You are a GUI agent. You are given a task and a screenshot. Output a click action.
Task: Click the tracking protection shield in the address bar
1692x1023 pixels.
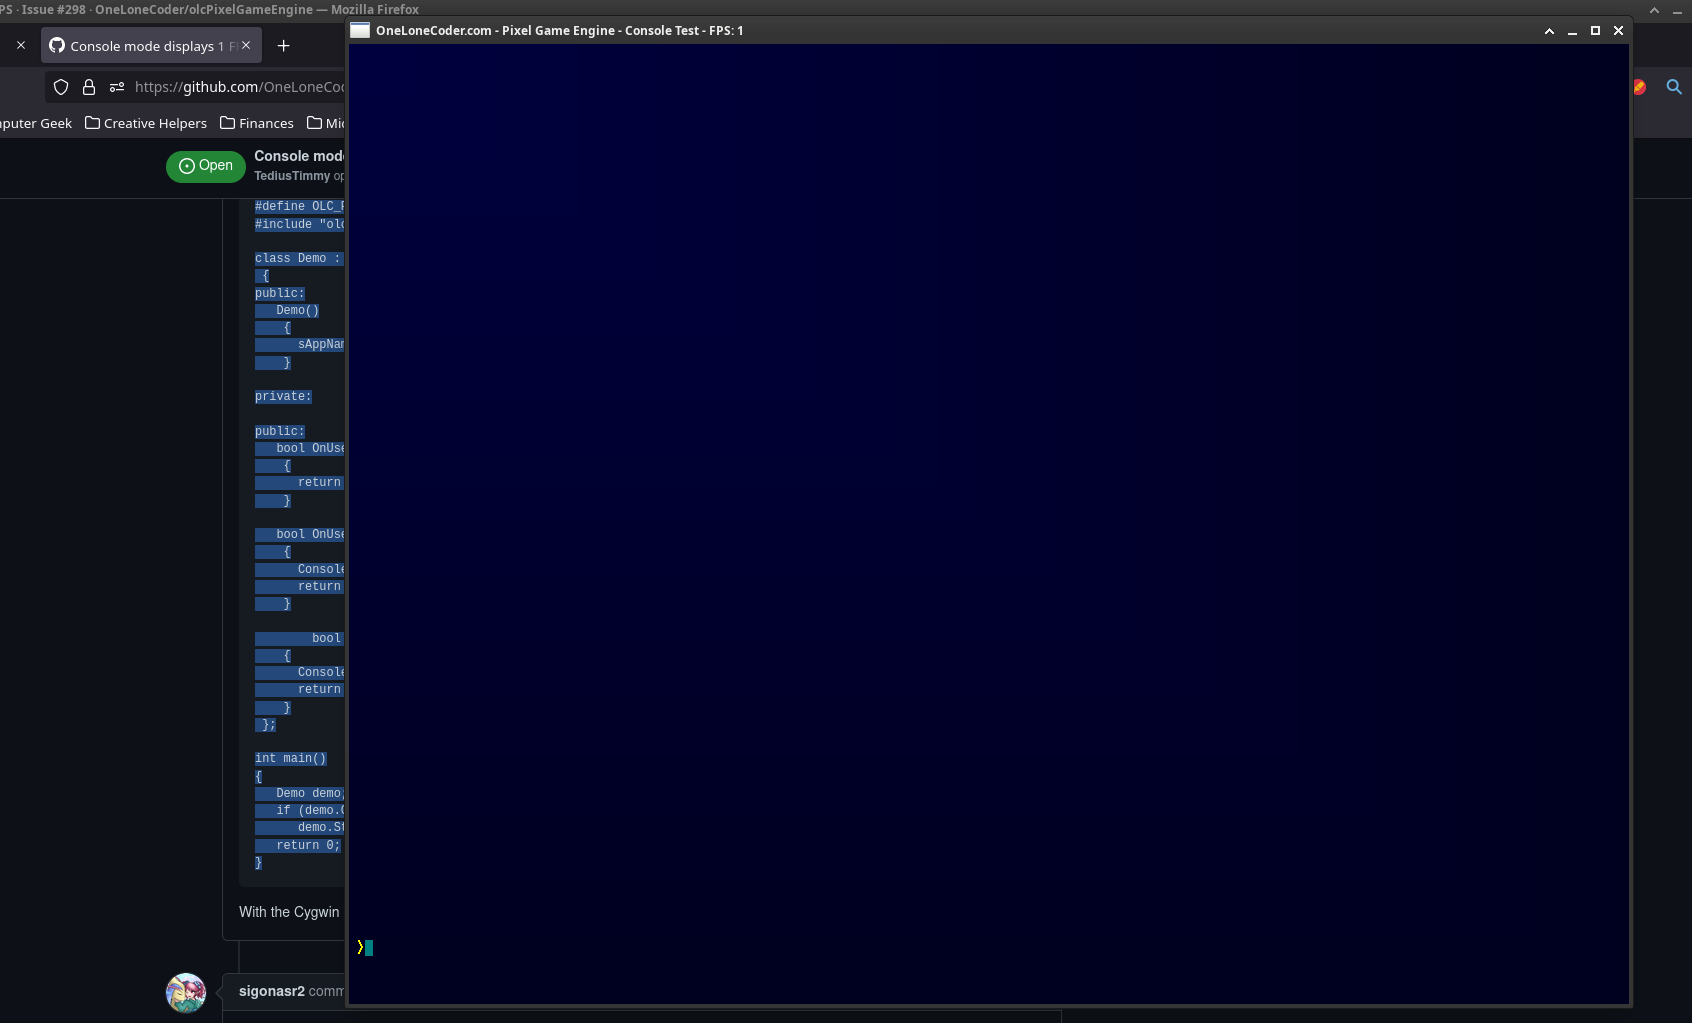click(x=61, y=88)
